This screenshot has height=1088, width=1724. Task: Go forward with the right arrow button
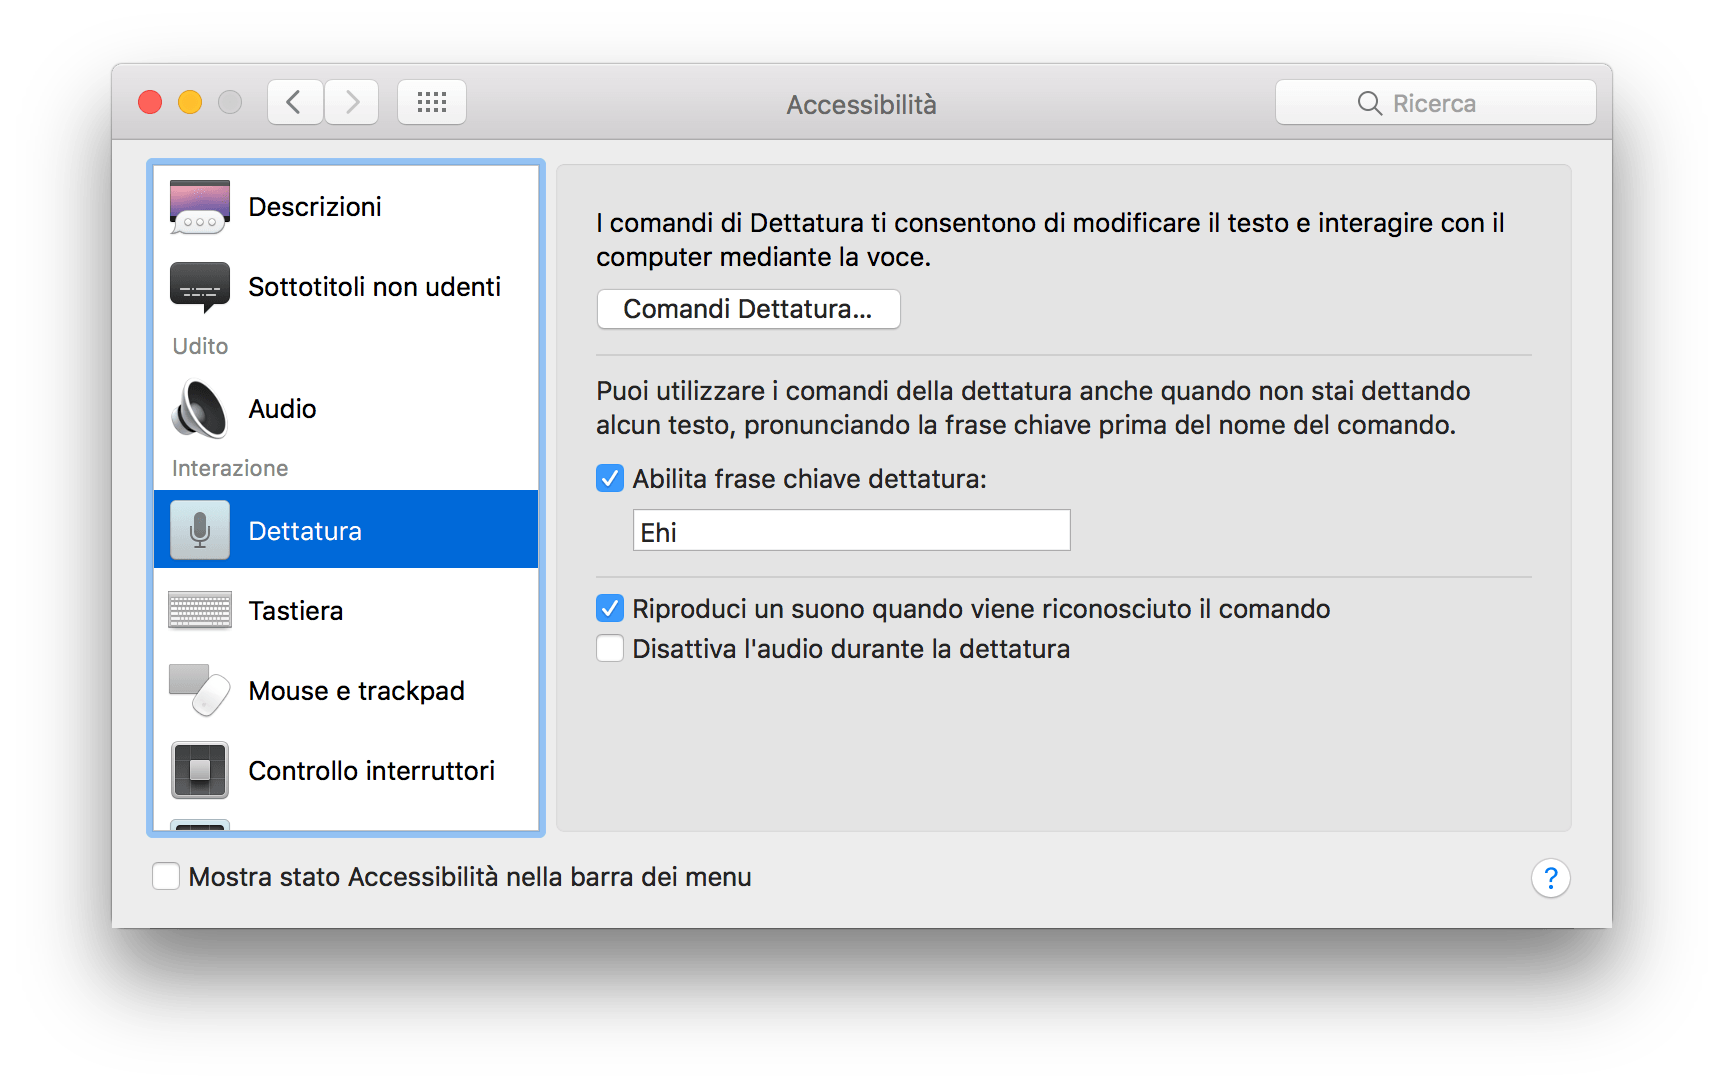(351, 102)
